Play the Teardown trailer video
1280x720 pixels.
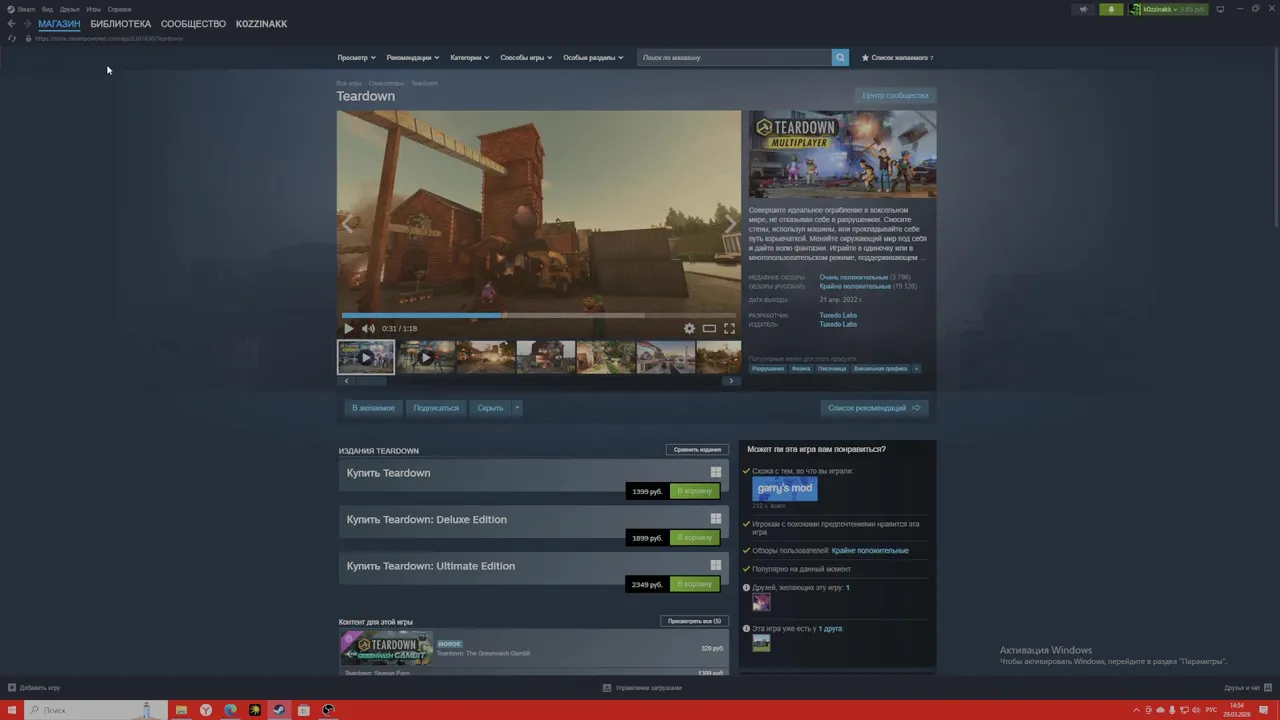(x=348, y=328)
